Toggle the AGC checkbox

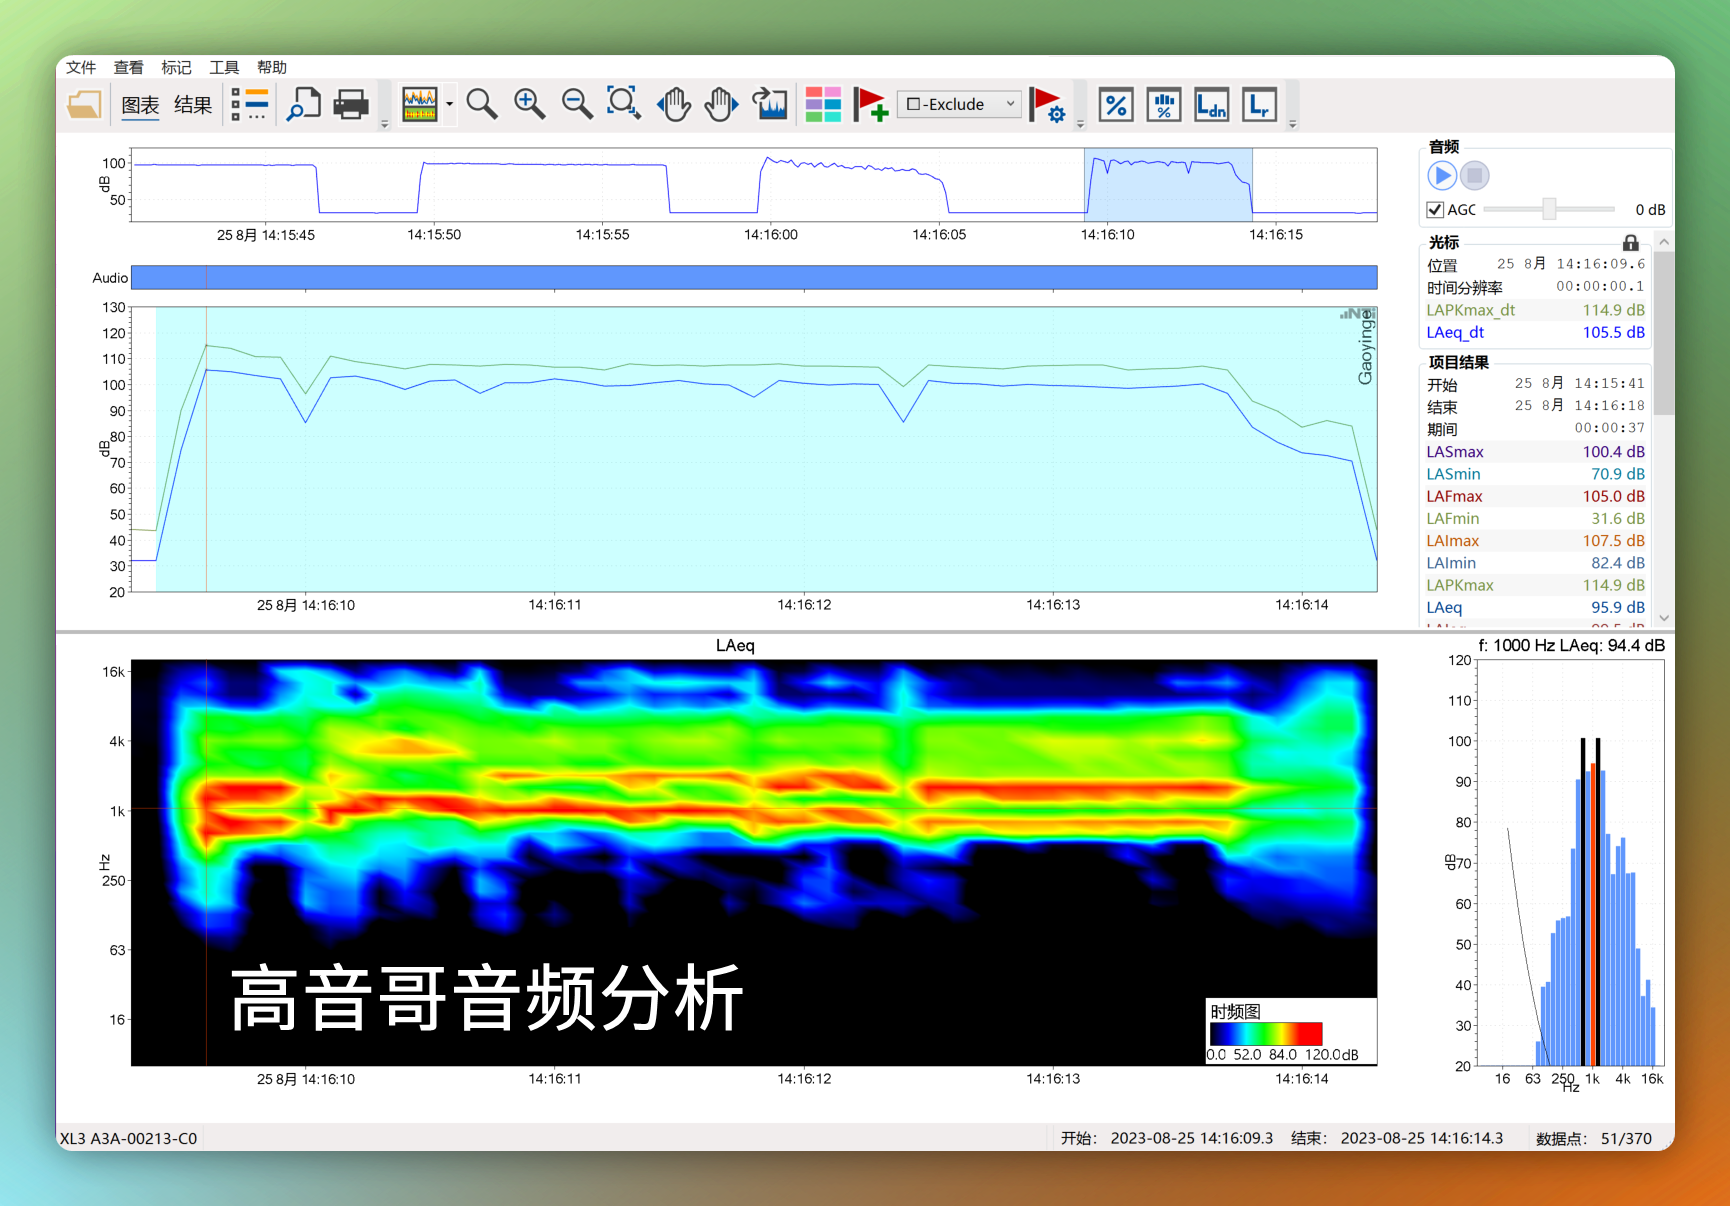(1435, 209)
